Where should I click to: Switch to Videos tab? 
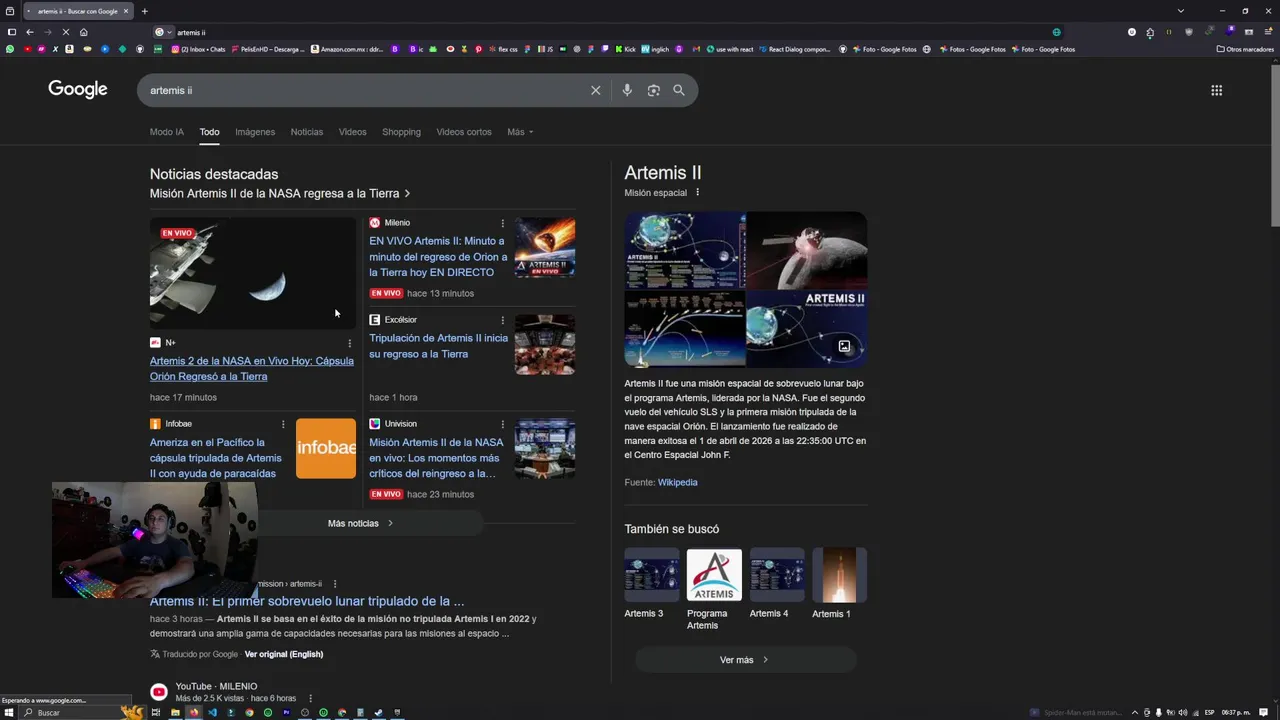pyautogui.click(x=353, y=132)
